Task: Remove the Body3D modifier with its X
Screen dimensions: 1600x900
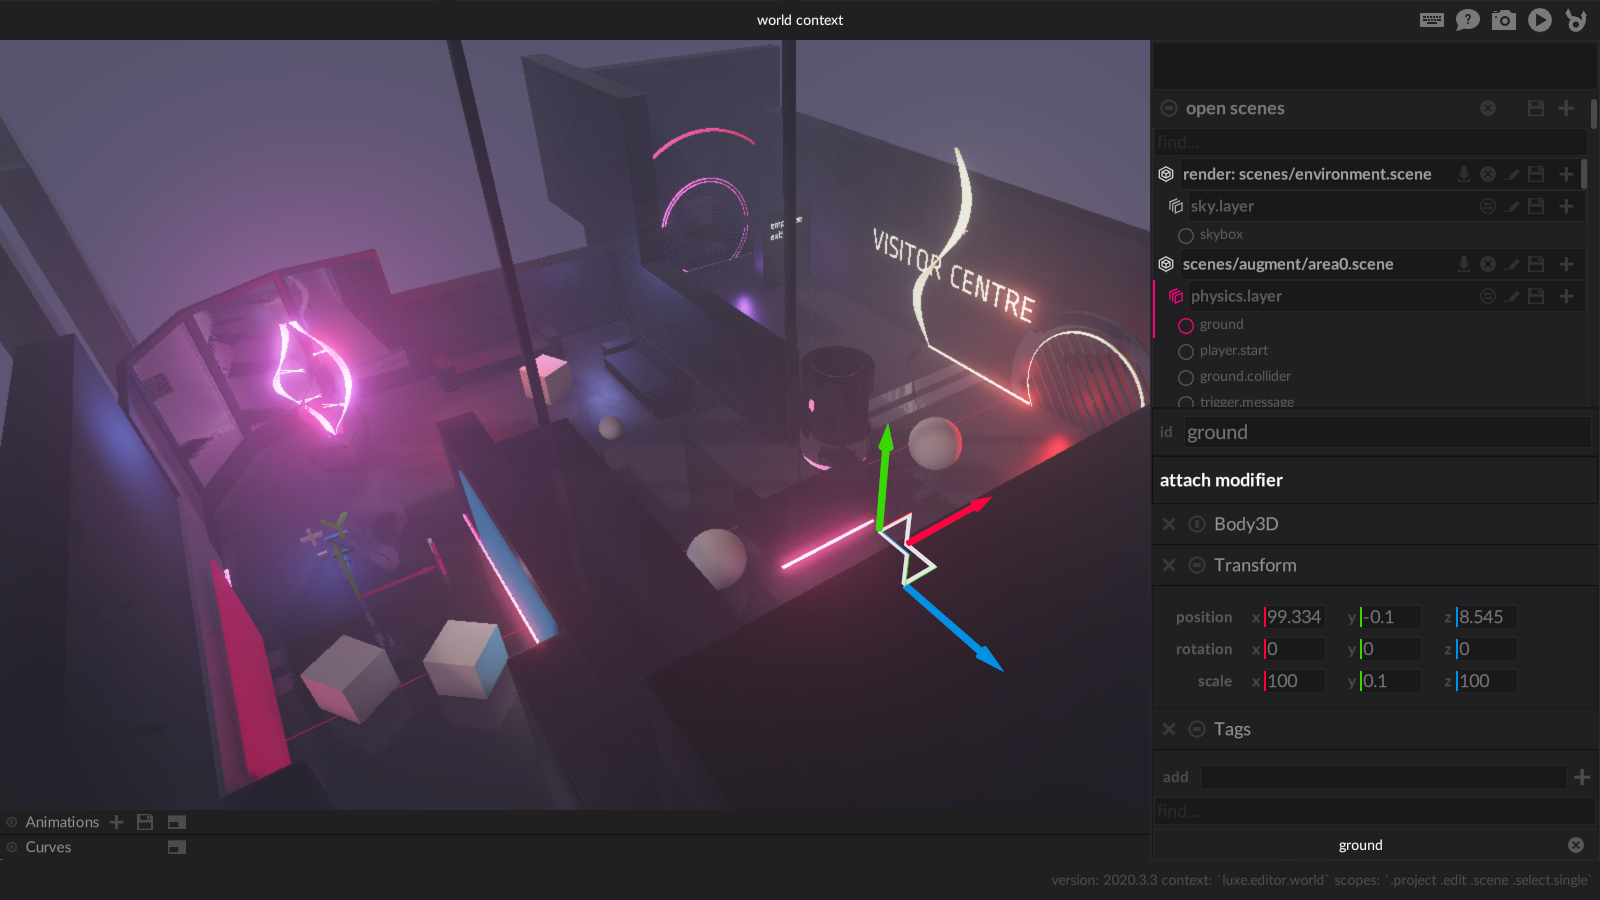Action: click(1169, 524)
